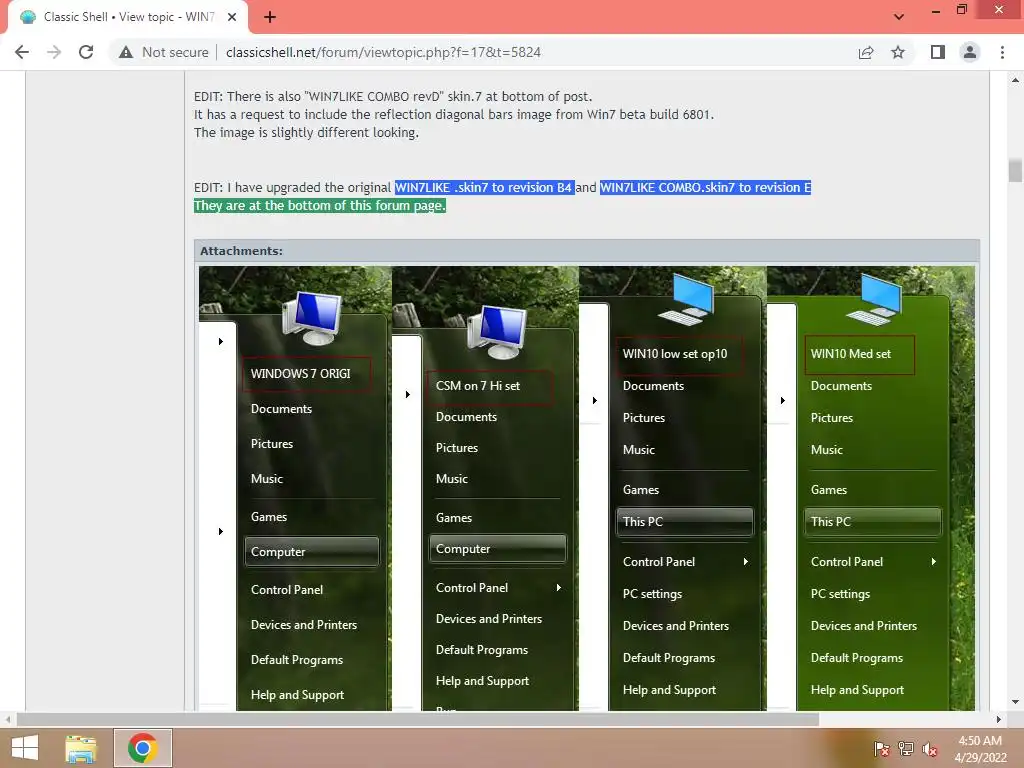Click Computer in the CSM on 7 menu

point(497,549)
